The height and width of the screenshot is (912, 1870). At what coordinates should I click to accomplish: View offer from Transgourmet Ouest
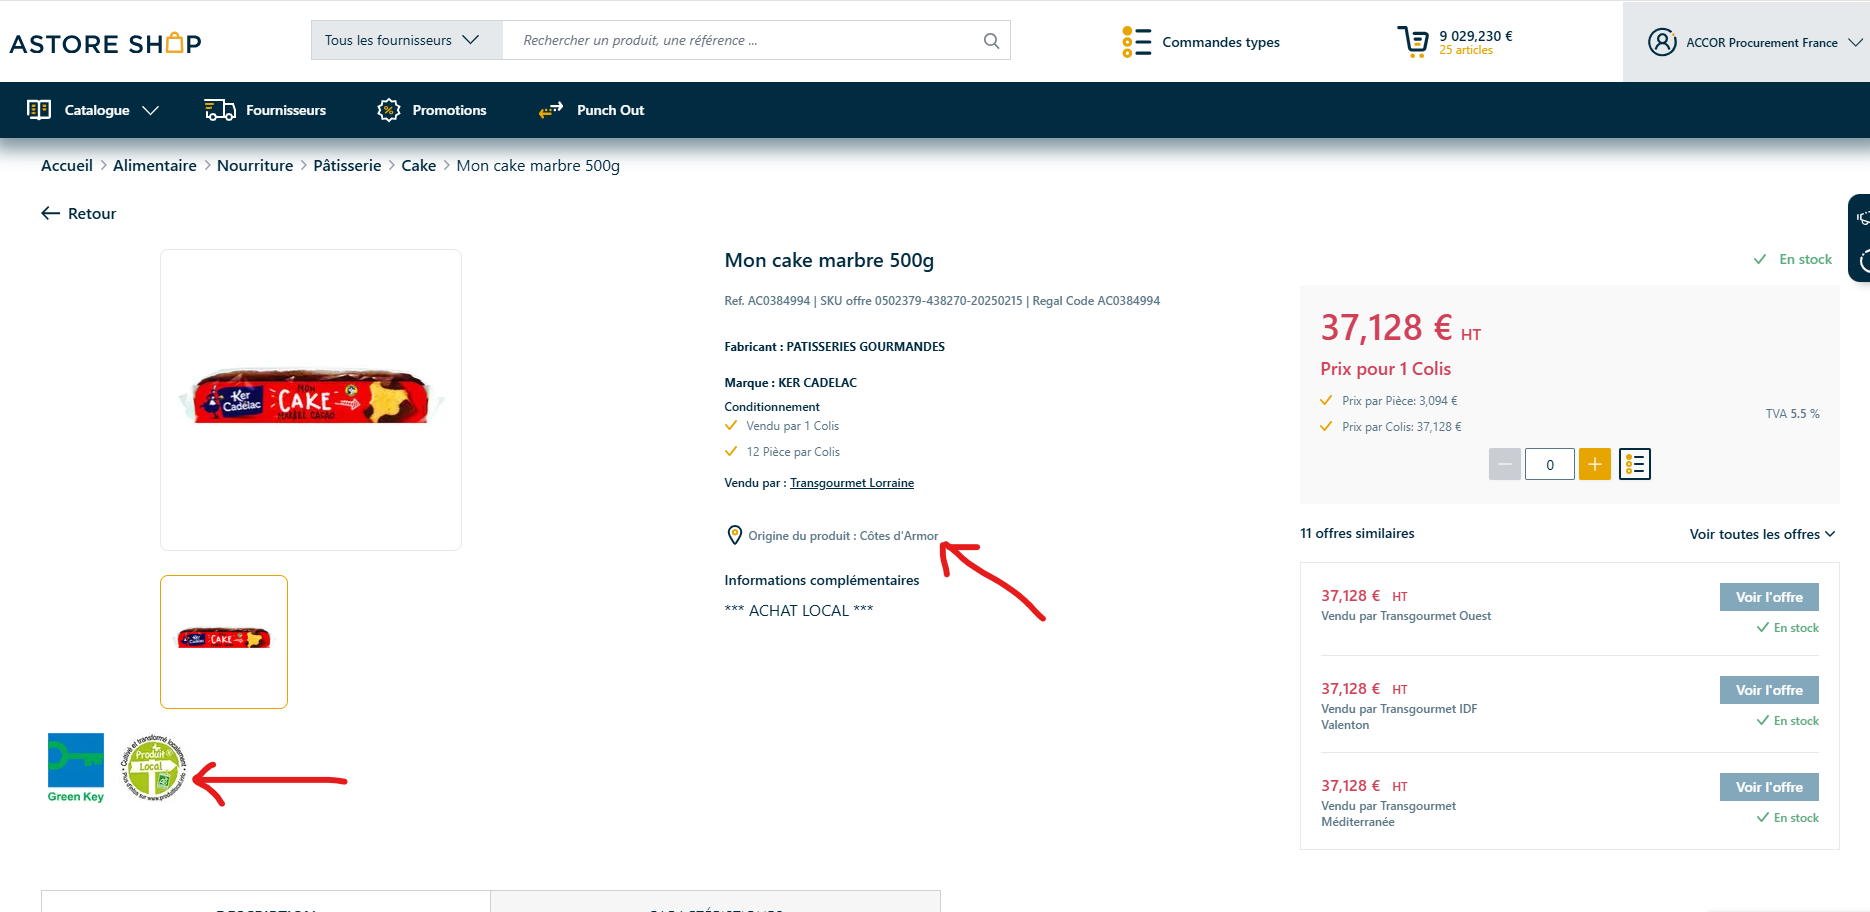point(1769,597)
